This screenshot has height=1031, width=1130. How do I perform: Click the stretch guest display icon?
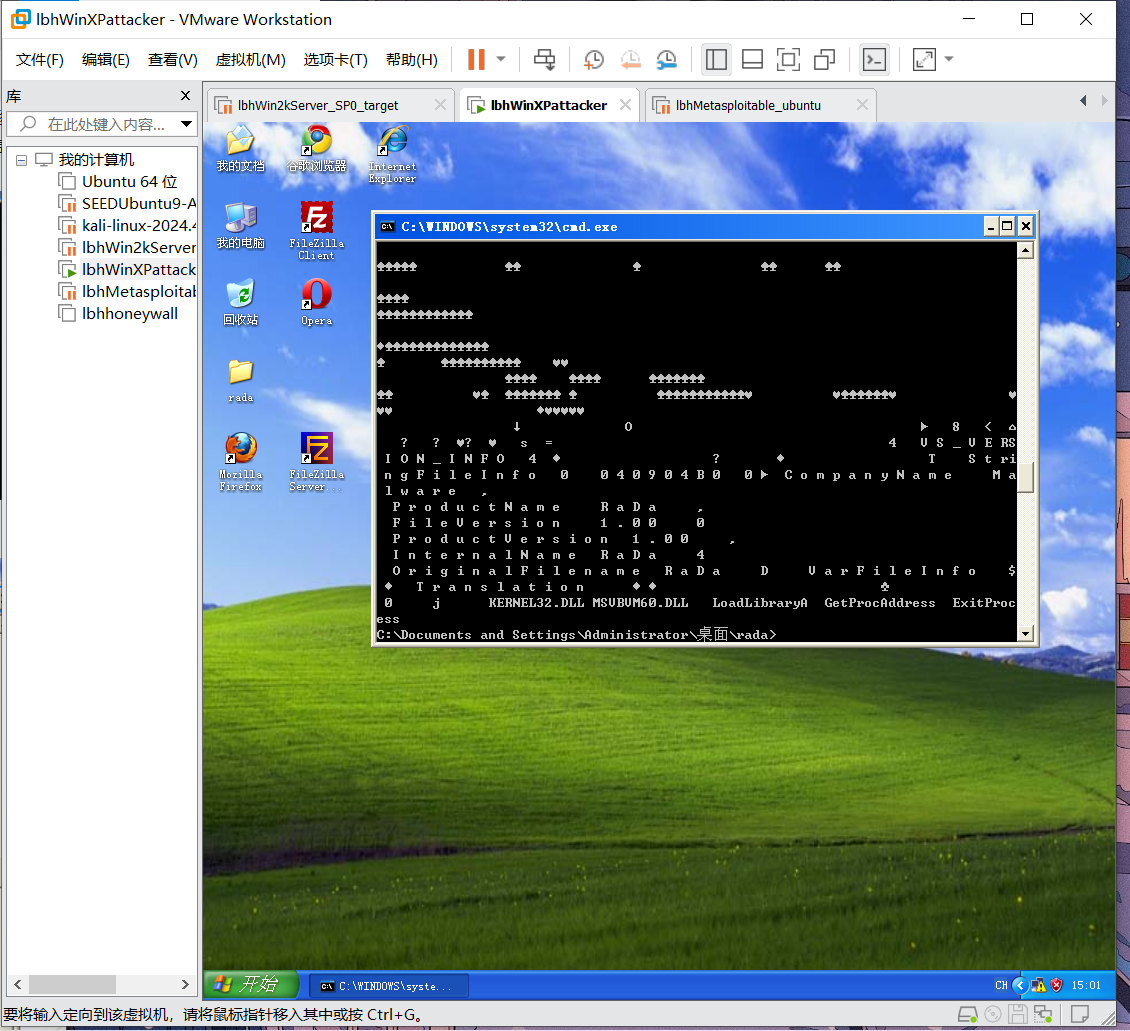click(x=924, y=59)
